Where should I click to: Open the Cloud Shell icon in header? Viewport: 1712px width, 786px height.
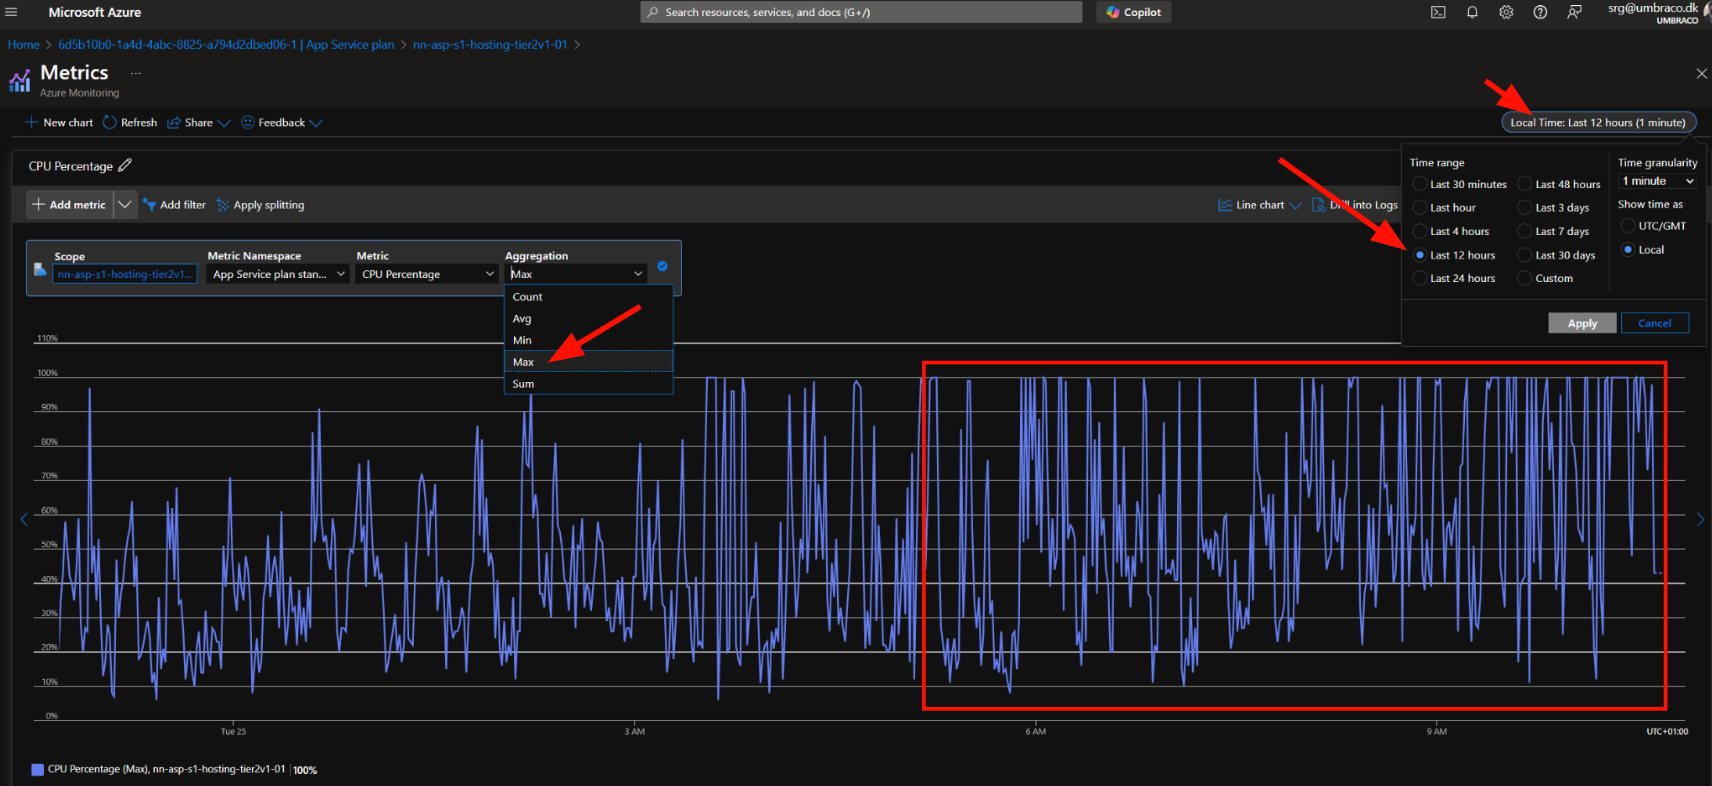pos(1438,12)
